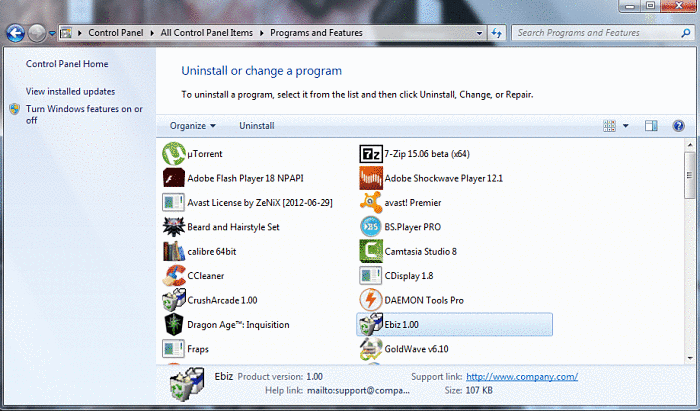This screenshot has height=411, width=700.
Task: Select the CDisplay 1.8 name text
Action: coord(408,276)
